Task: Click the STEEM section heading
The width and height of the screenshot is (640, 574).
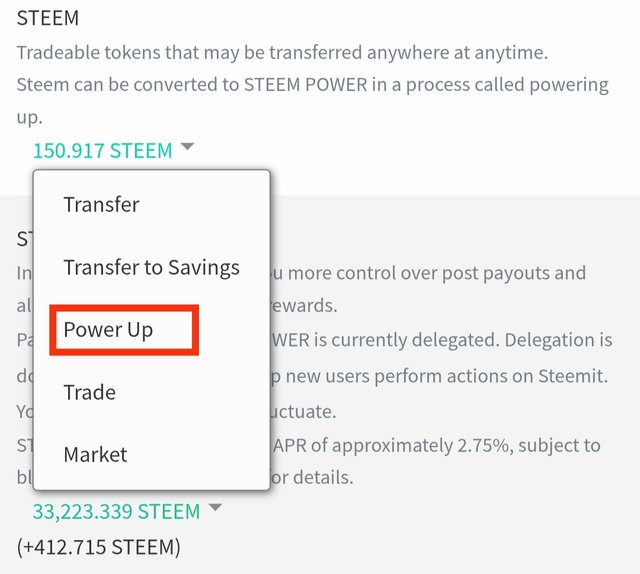Action: [x=48, y=19]
